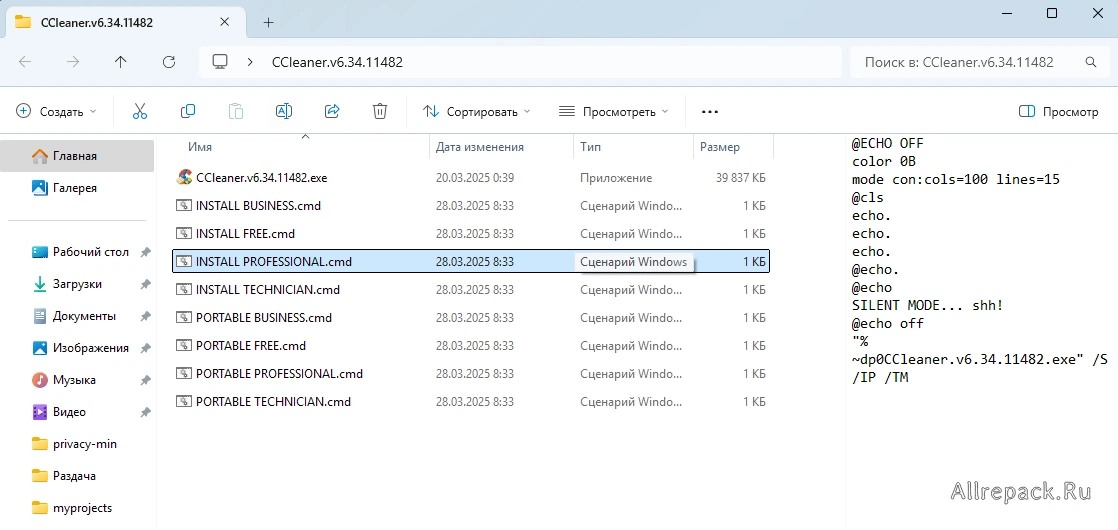Screen dimensions: 1118x530
Task: Open Изображения folder in sidebar
Action: point(91,348)
